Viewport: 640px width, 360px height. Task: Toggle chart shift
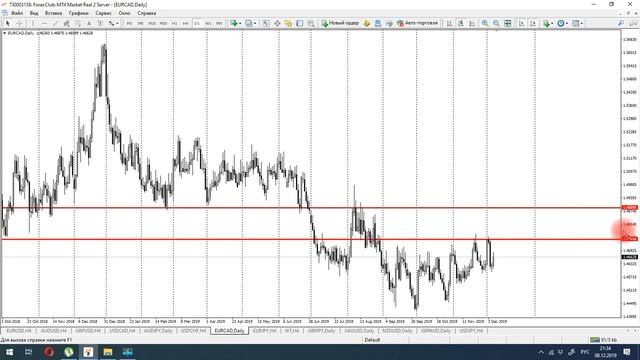(x=533, y=23)
